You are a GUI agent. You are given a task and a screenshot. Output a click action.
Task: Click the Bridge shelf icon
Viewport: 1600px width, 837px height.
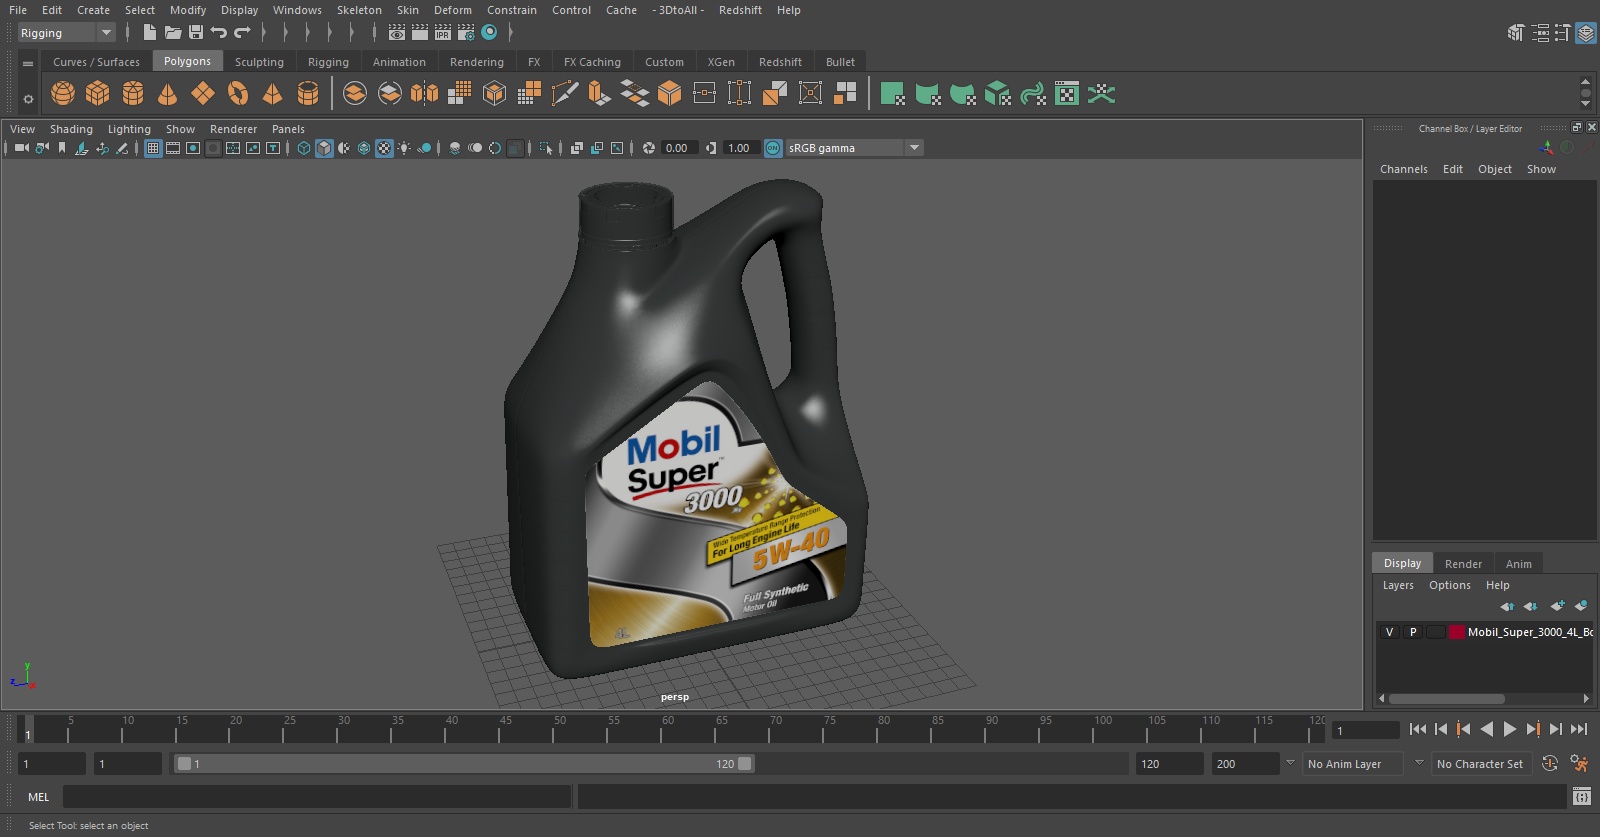point(634,94)
